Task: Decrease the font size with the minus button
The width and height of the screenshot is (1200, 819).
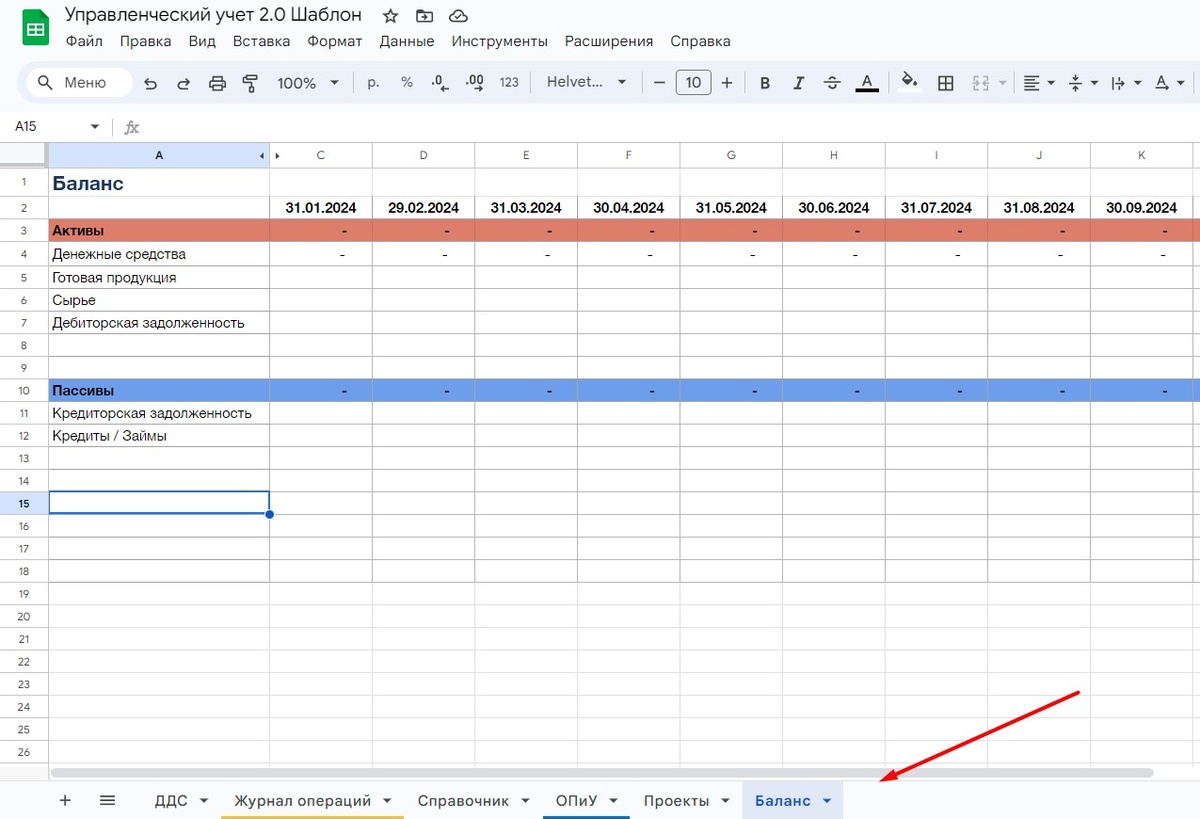Action: 659,83
